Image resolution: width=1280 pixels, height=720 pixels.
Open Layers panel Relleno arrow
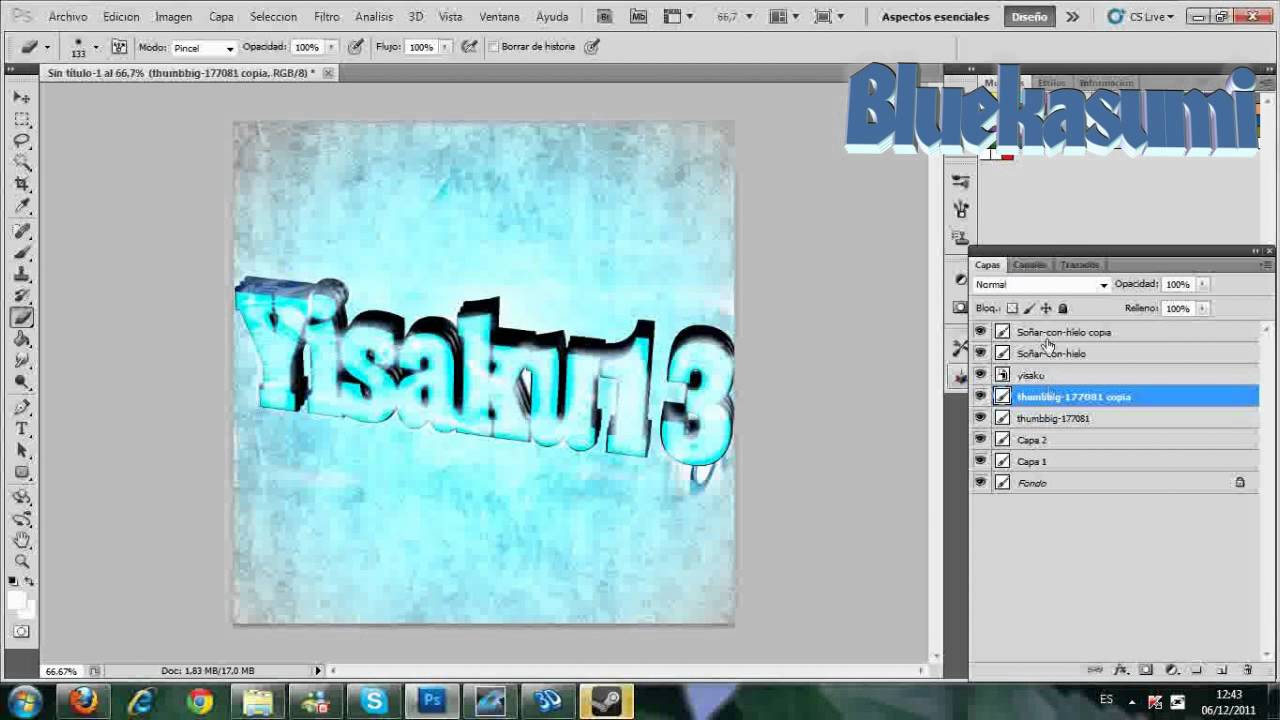tap(1203, 308)
